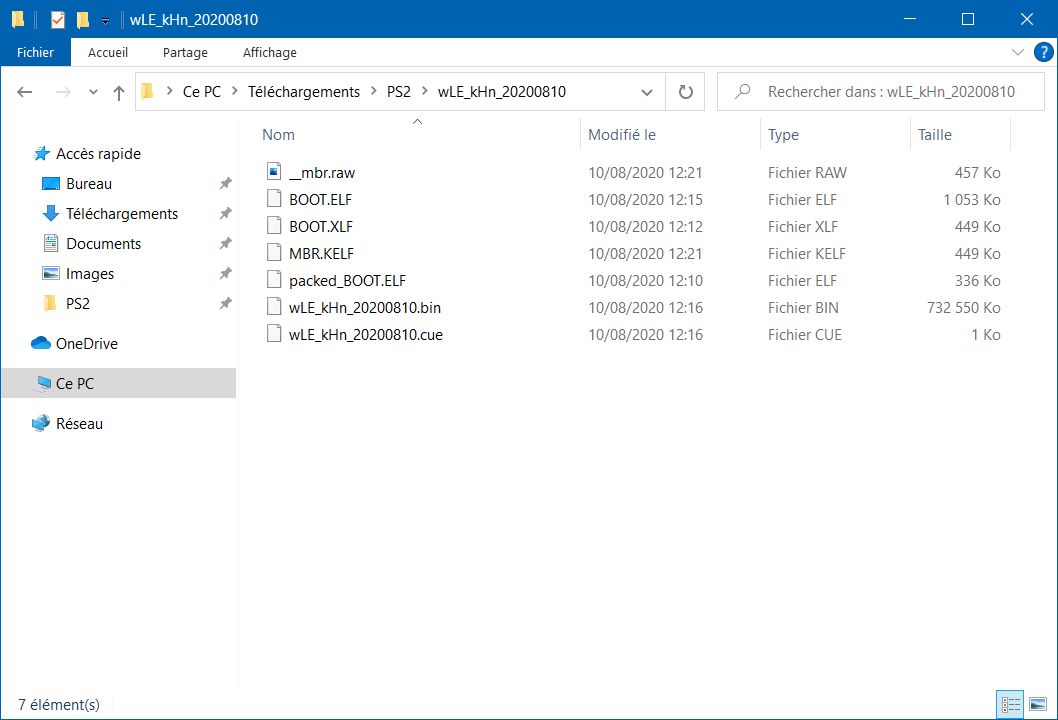The width and height of the screenshot is (1058, 720).
Task: Open Images in the navigation pane
Action: coord(90,273)
